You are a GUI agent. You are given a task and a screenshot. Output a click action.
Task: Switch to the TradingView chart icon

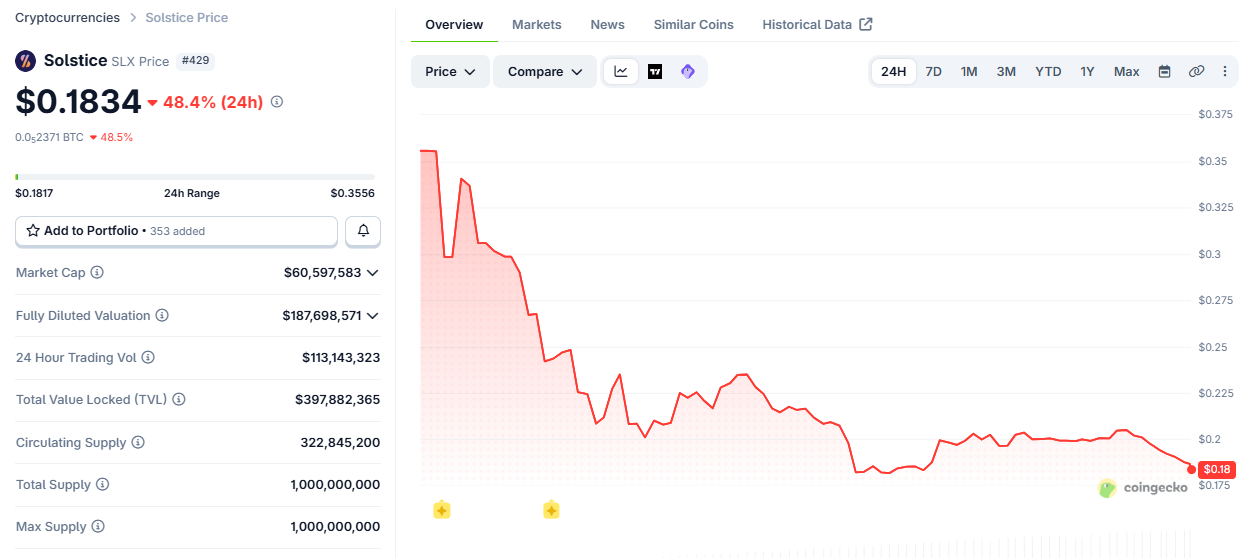point(655,71)
